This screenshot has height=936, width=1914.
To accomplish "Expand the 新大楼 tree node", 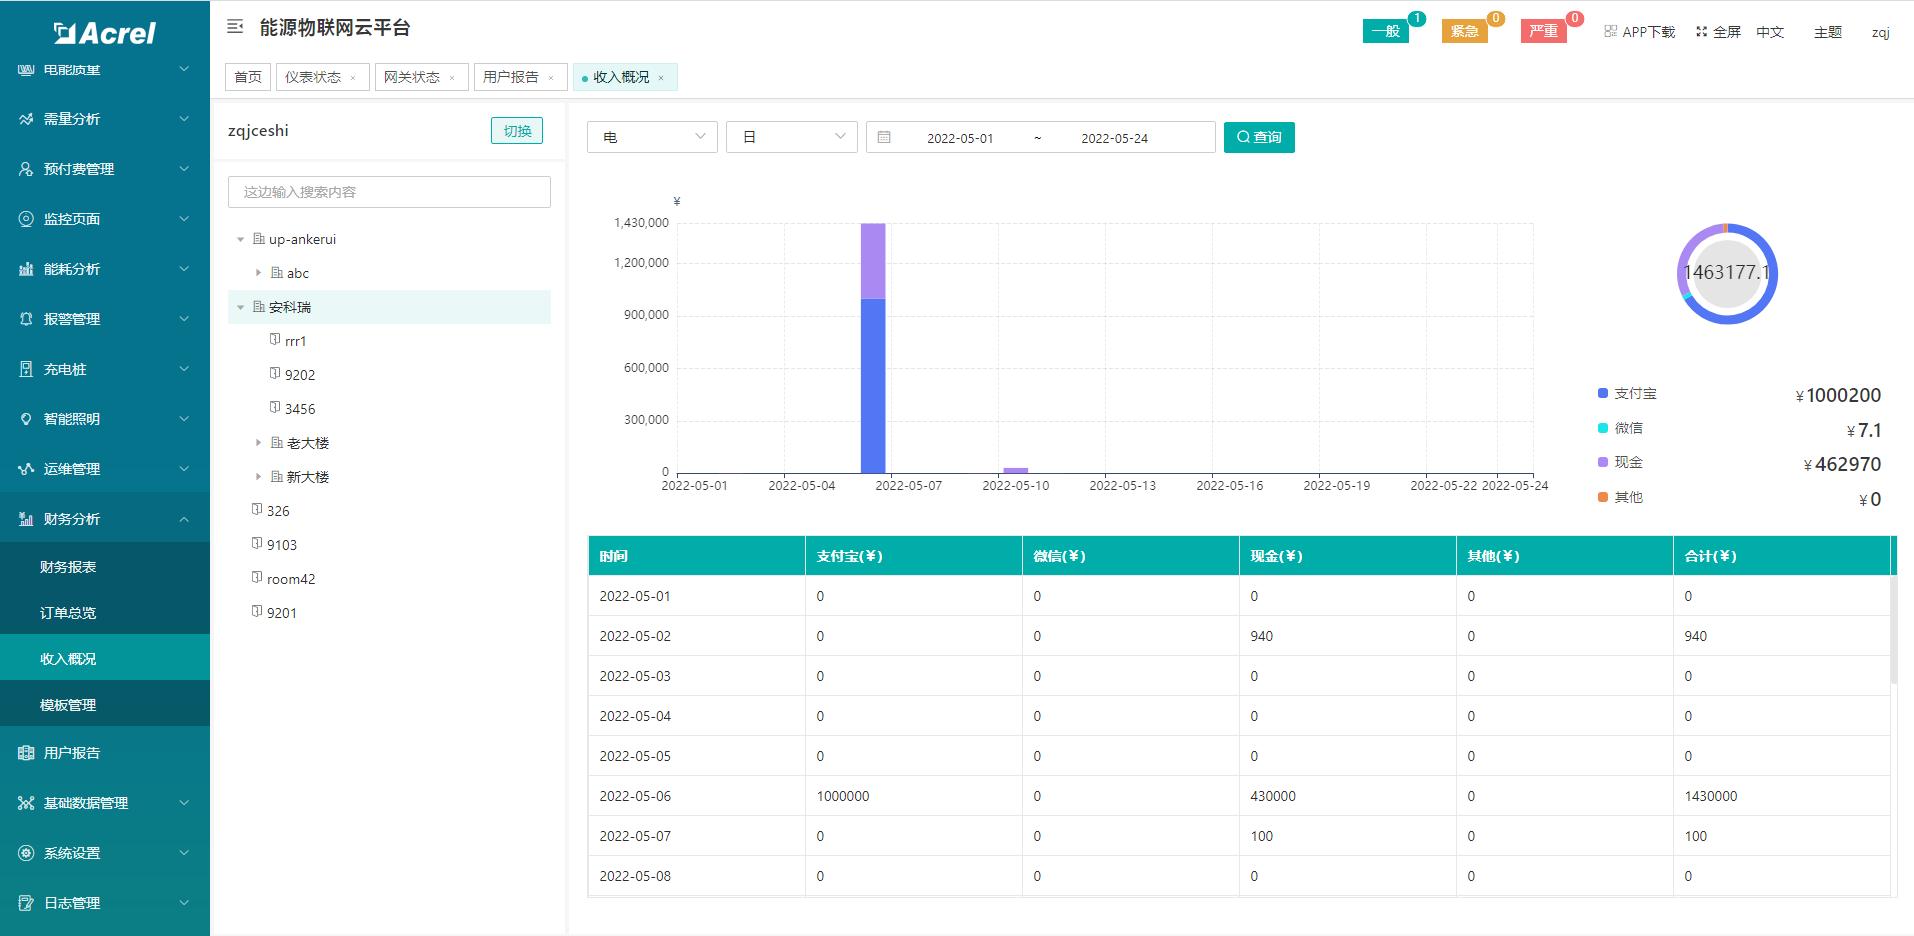I will [x=259, y=477].
